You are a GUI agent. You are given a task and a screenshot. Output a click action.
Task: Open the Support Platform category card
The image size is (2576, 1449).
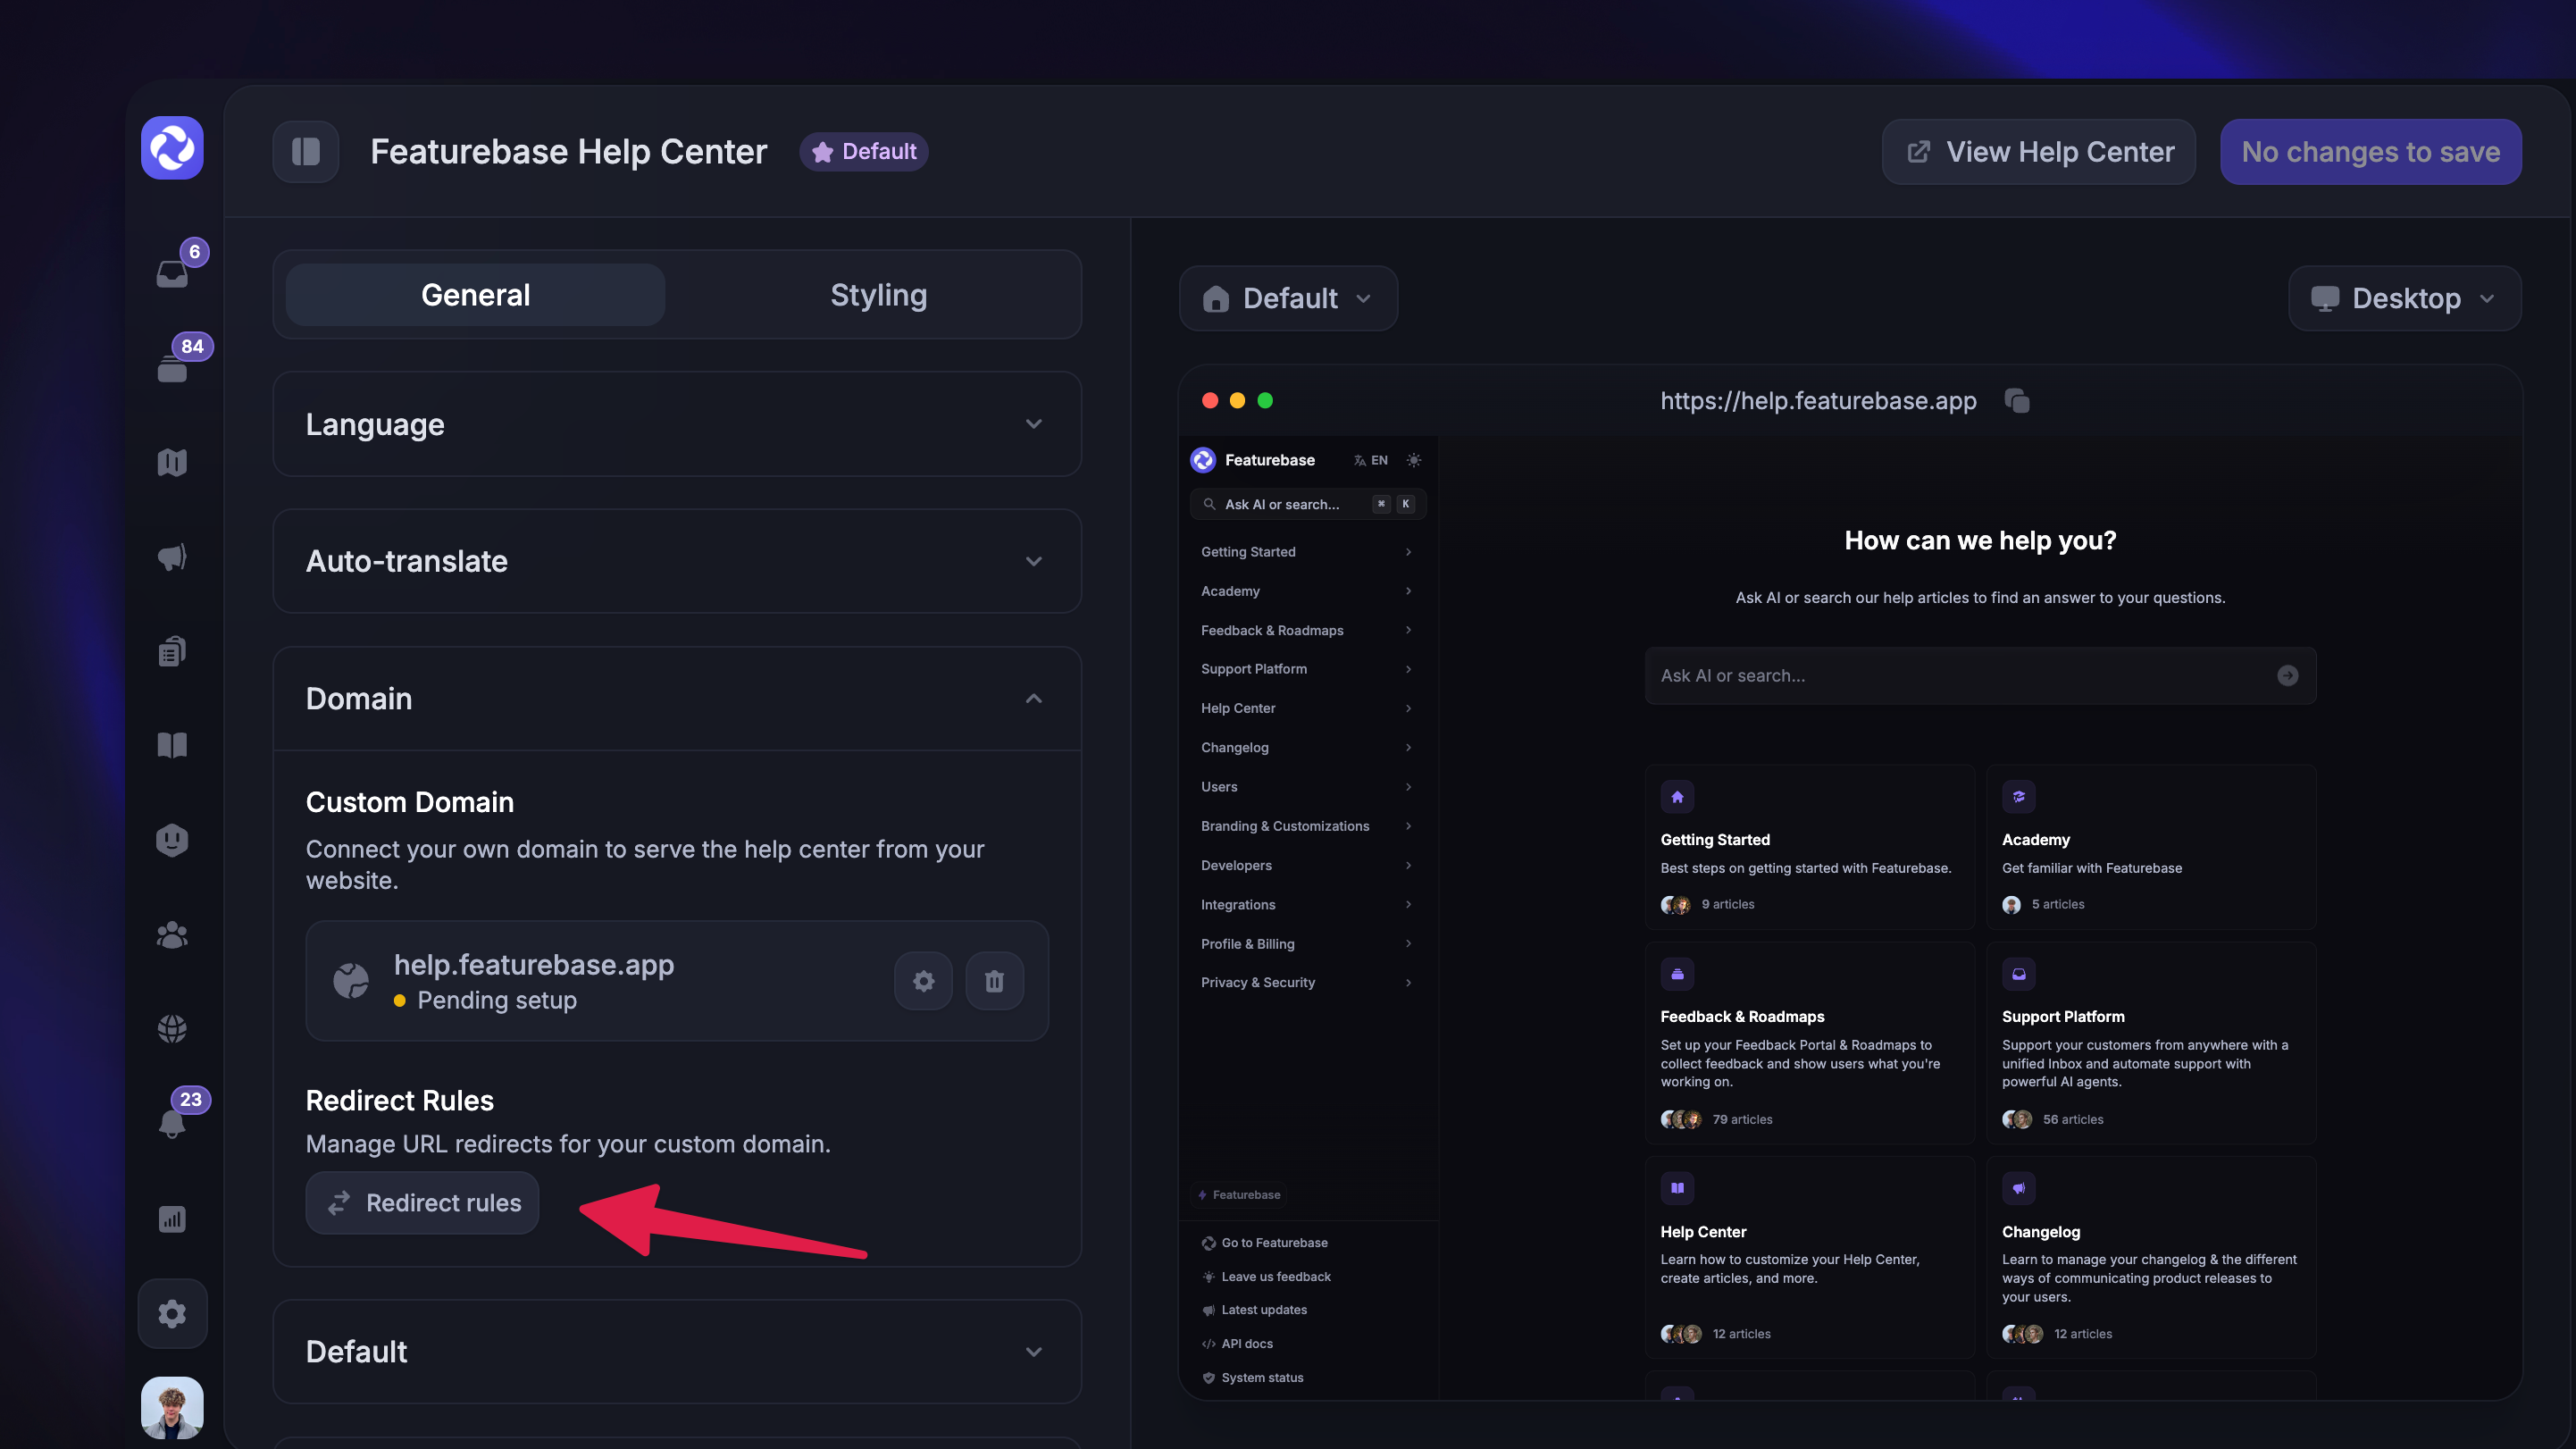pyautogui.click(x=2151, y=1043)
